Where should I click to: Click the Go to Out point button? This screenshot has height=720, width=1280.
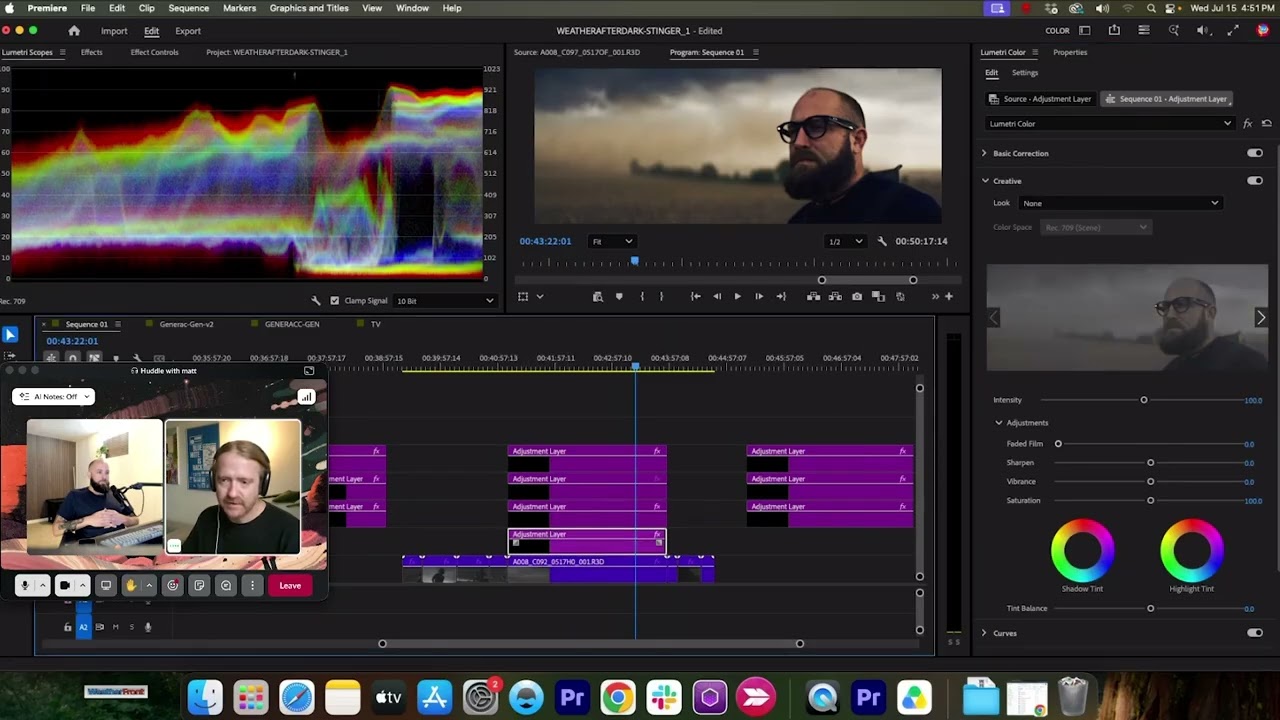781,296
